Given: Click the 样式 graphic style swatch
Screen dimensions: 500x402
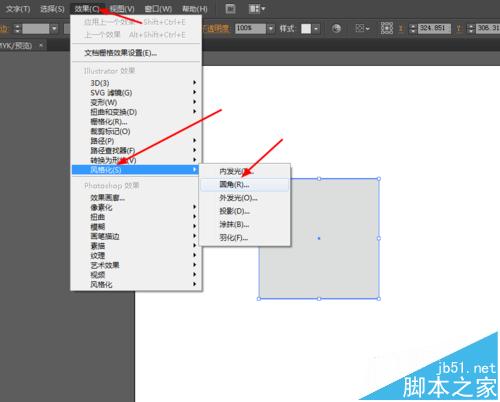Looking at the screenshot, I should click(x=306, y=29).
